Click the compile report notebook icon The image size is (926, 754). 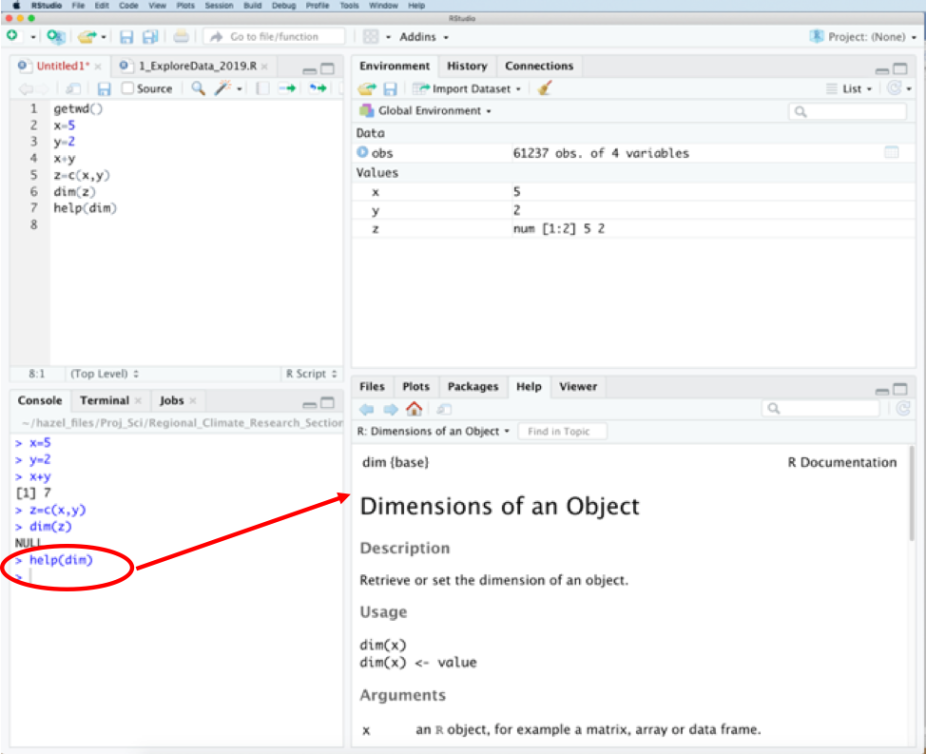point(263,89)
